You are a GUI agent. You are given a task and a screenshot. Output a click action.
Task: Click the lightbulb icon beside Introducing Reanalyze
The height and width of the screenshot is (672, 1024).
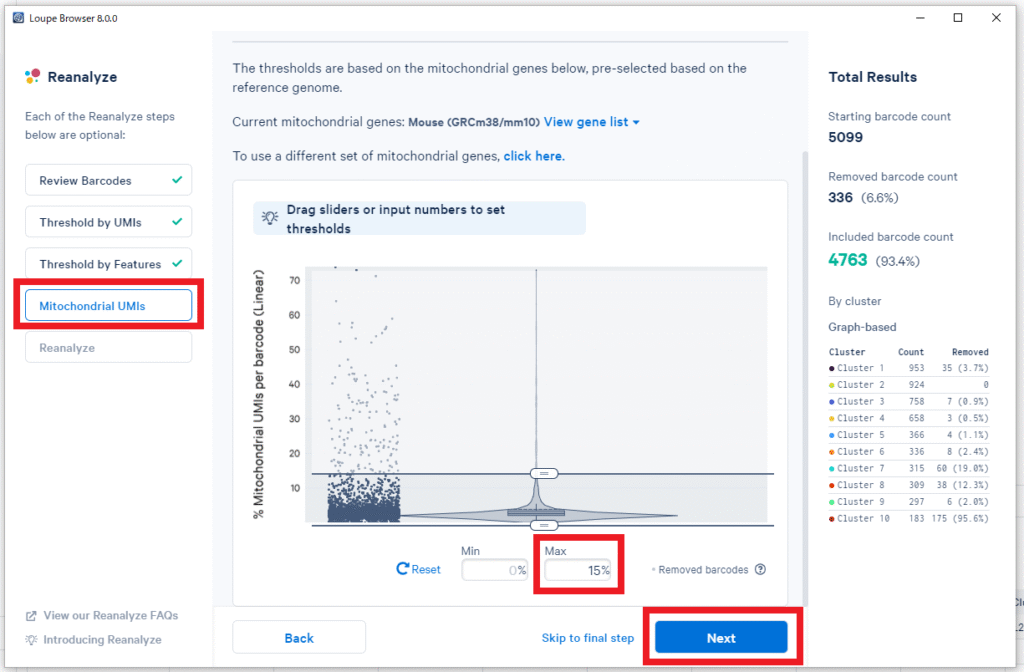[31, 640]
